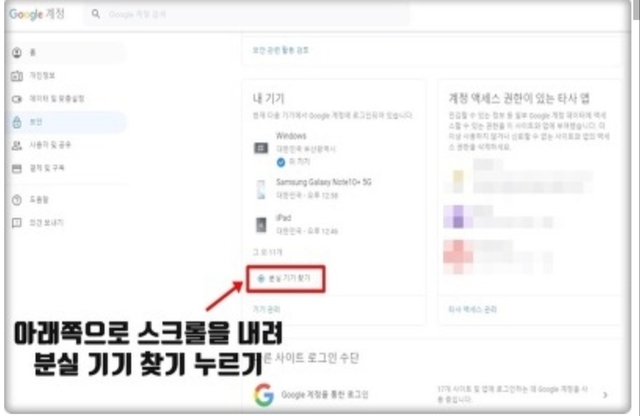Click the 보안 lock icon
Viewport: 640px width, 416px height.
16,122
